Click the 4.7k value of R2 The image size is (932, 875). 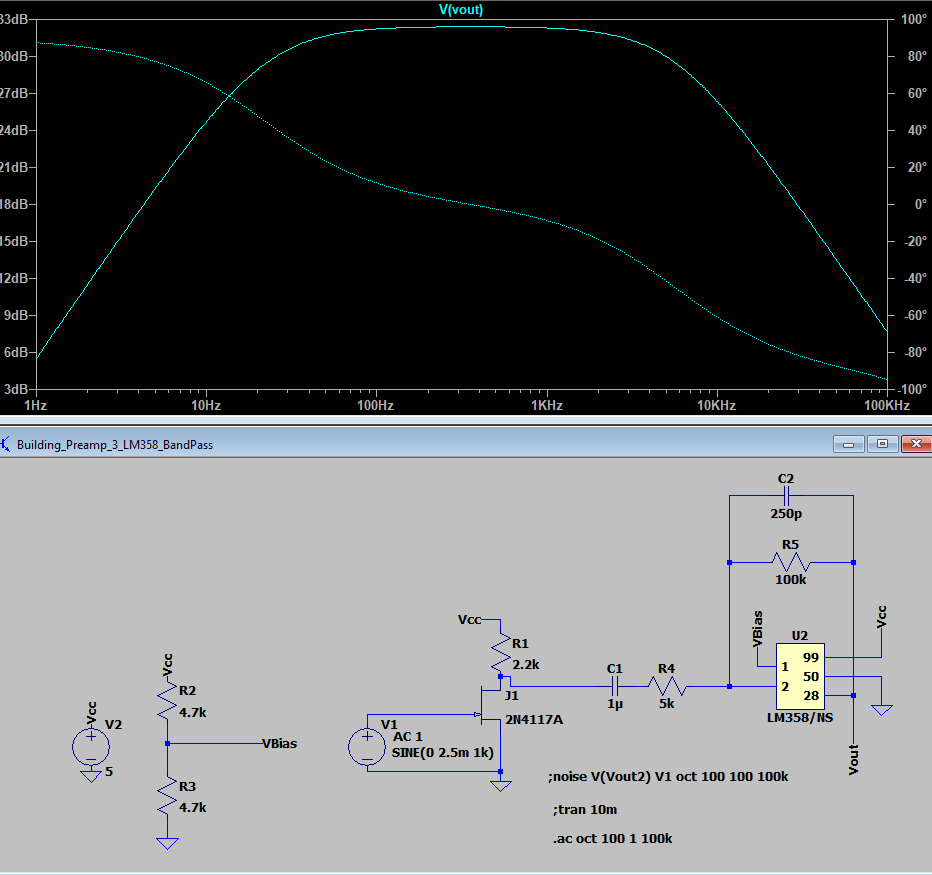click(193, 712)
